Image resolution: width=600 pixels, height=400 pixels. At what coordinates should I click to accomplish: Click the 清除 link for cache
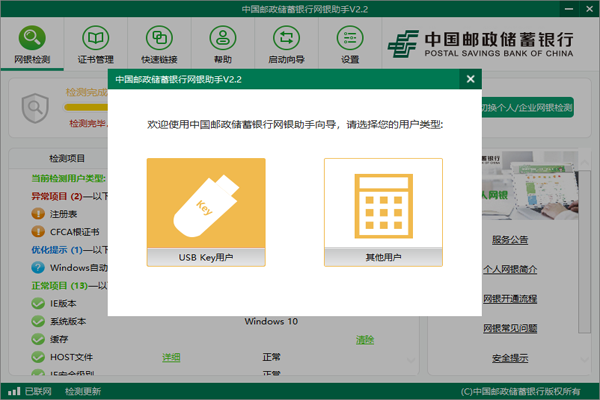point(365,340)
